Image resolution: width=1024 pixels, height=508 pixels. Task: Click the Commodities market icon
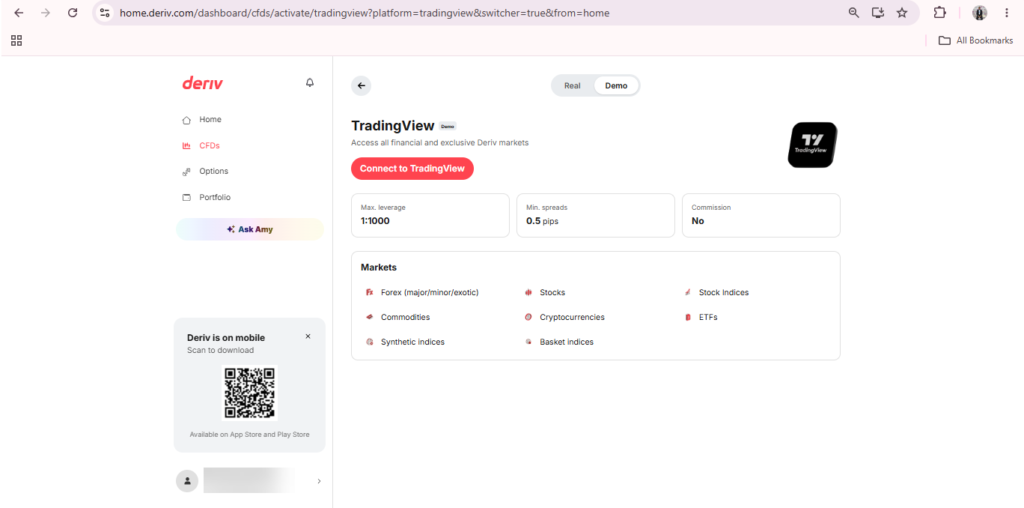369,317
